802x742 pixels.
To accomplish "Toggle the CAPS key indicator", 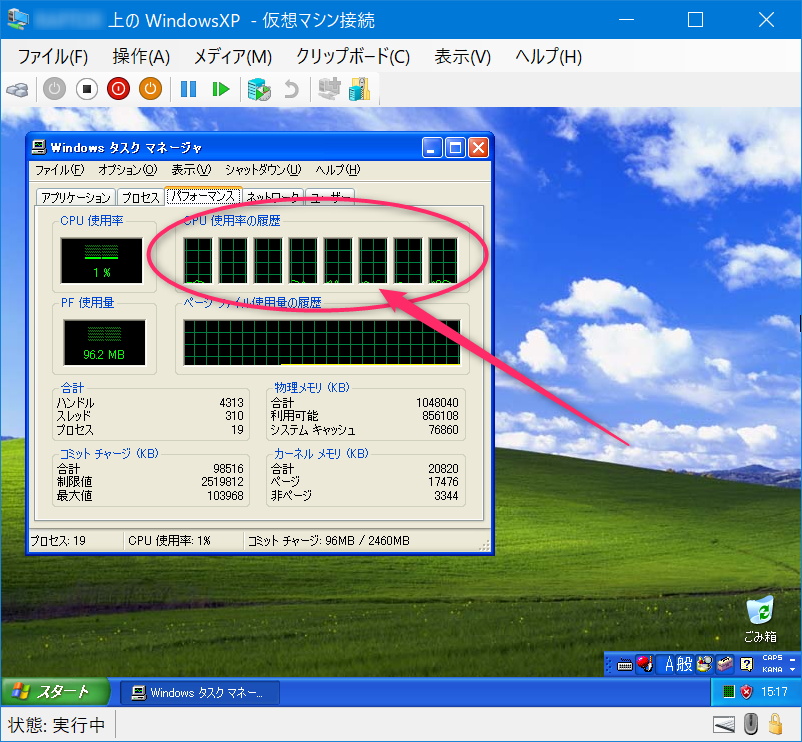I will tap(772, 658).
